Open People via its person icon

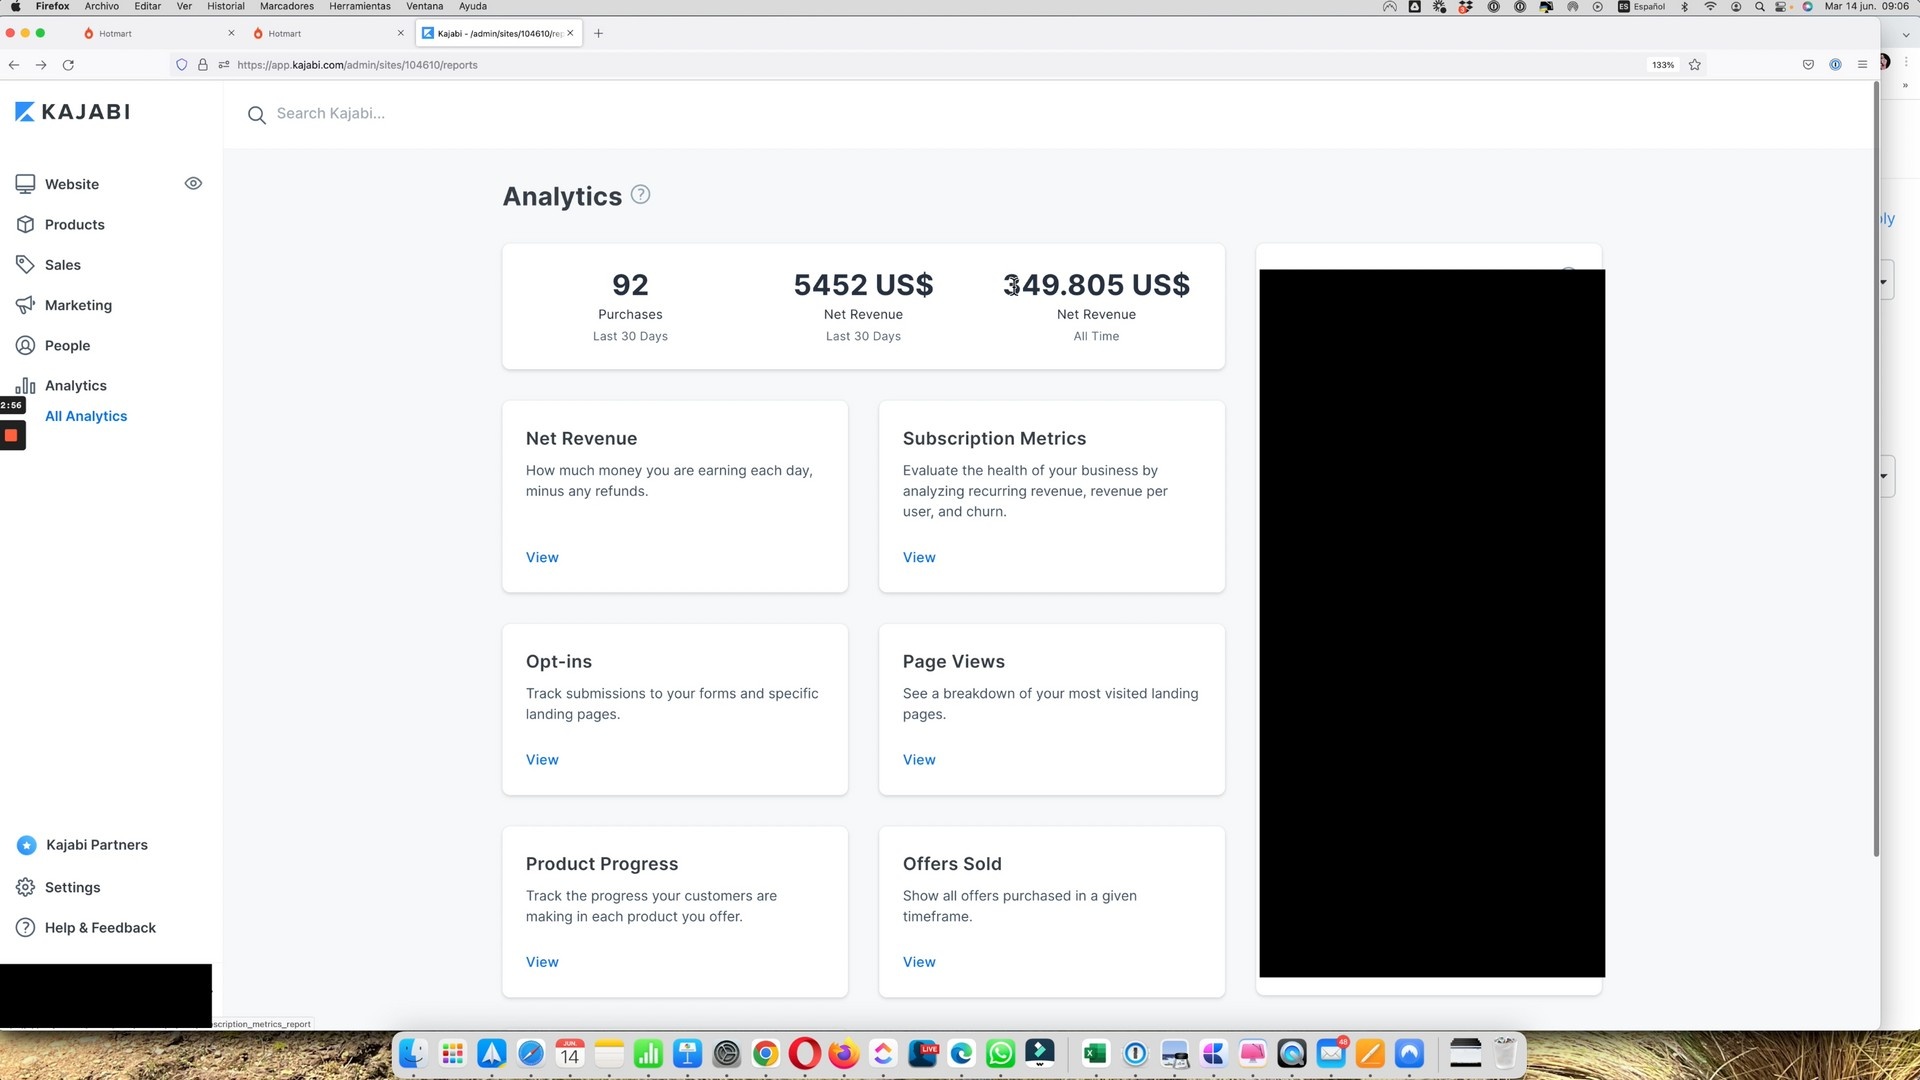point(25,345)
